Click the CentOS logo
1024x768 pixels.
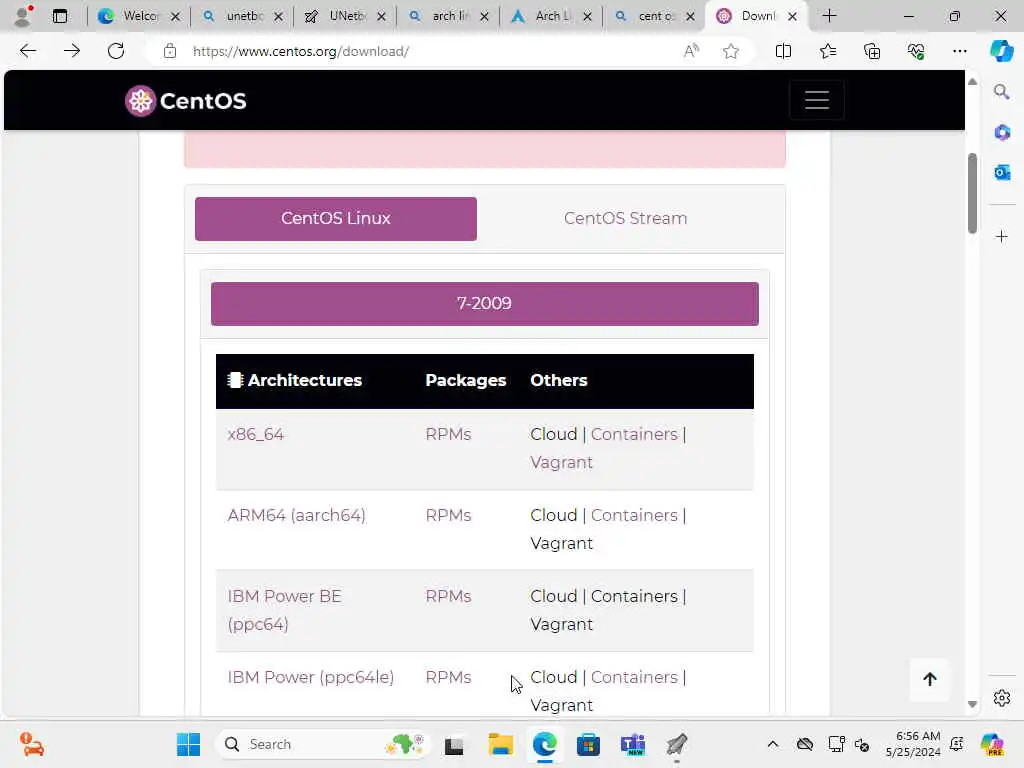click(185, 101)
